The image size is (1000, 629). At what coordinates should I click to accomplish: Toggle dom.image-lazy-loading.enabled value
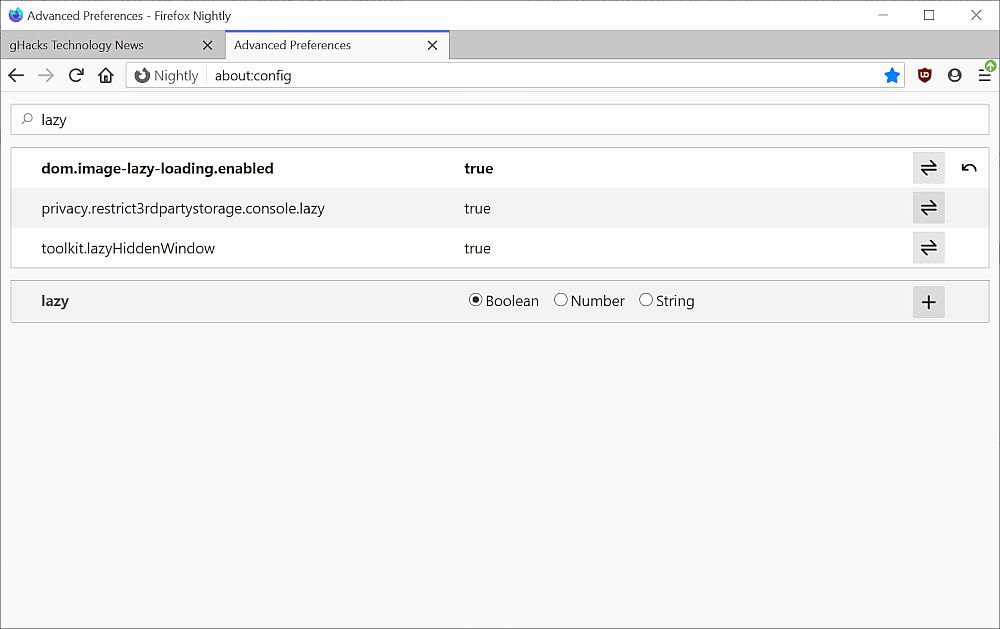coord(928,168)
